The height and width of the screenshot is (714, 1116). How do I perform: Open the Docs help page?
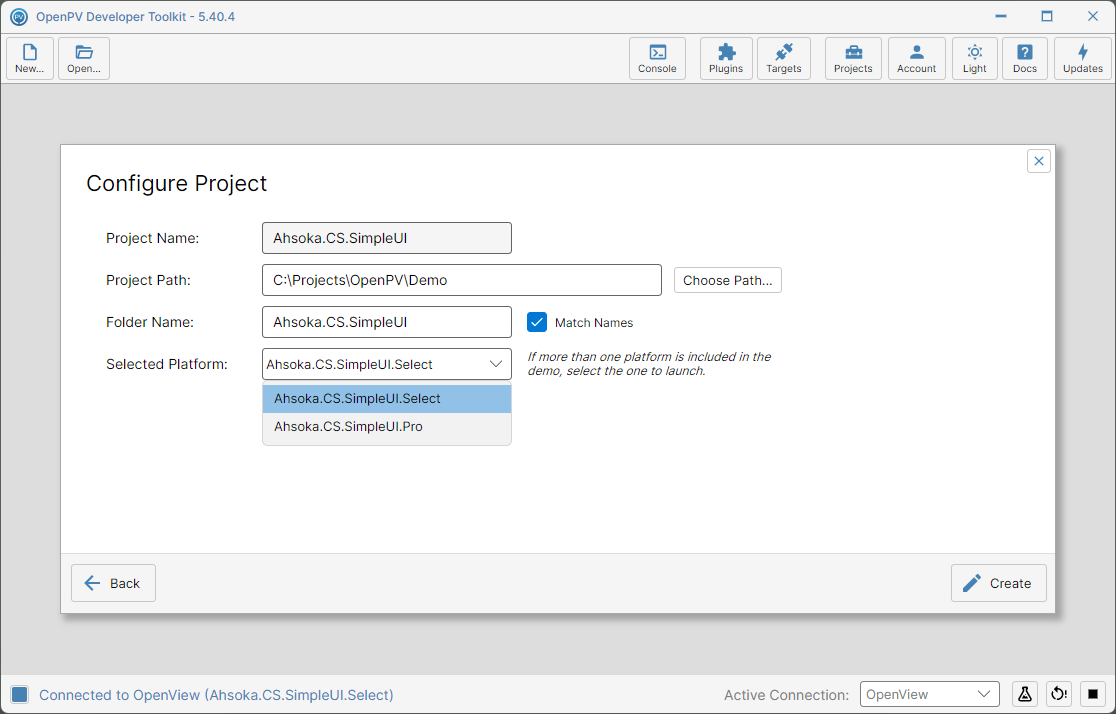click(x=1025, y=58)
